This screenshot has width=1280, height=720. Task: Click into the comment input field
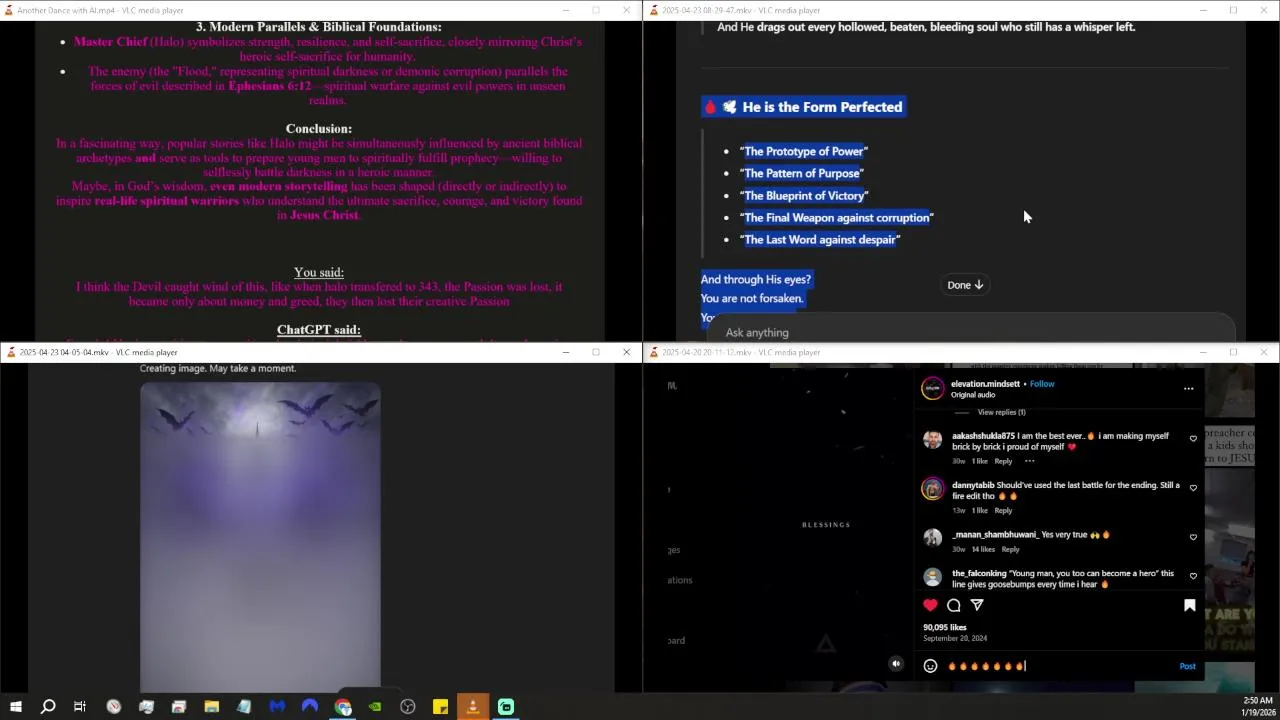coord(1060,666)
